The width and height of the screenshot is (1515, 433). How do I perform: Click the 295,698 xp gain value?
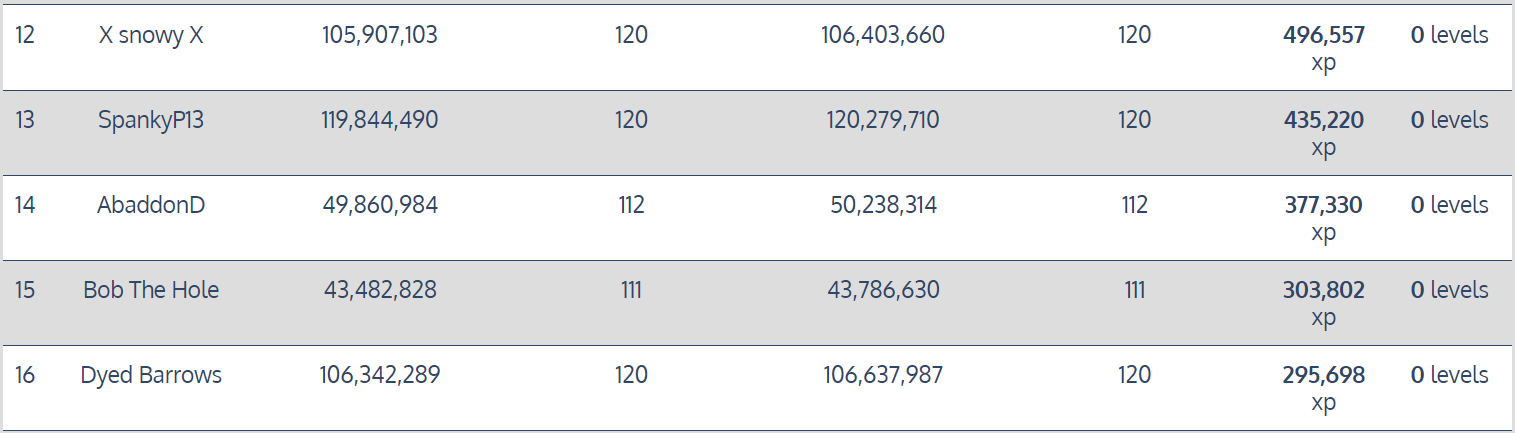tap(1323, 376)
